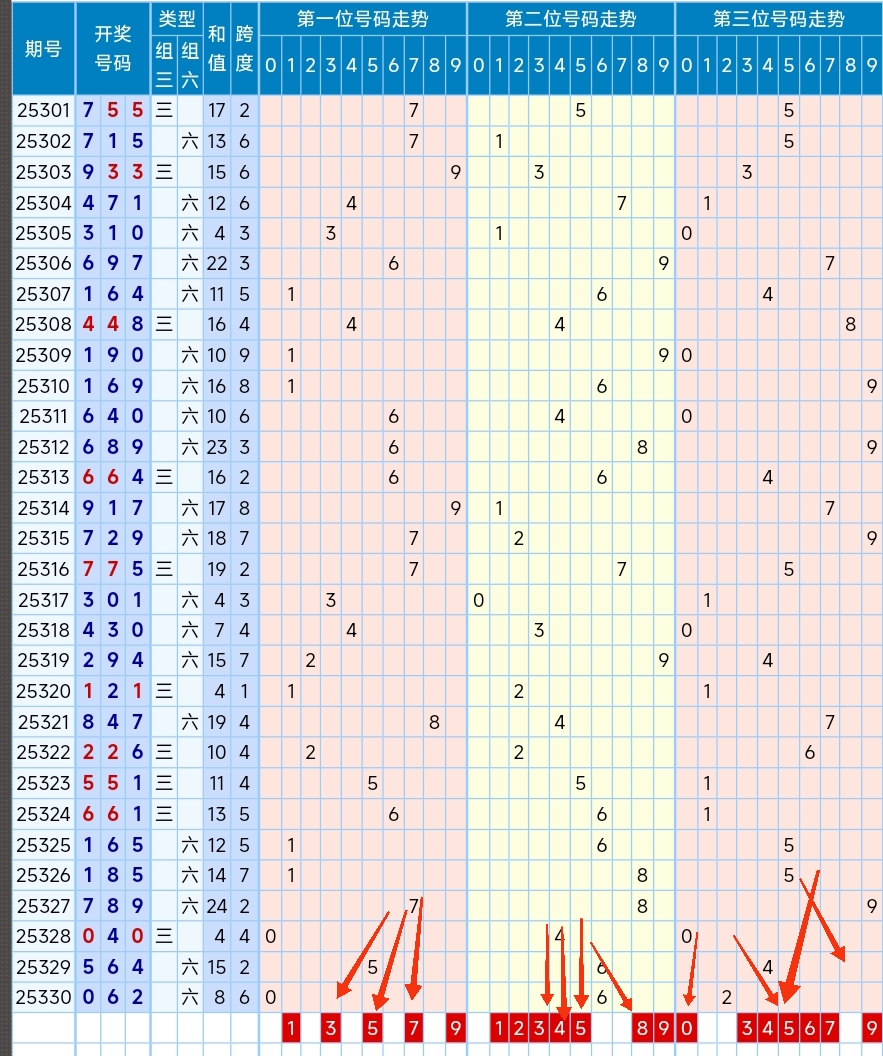
Task: Open the 第三位号码走势 section header
Action: coord(779,18)
